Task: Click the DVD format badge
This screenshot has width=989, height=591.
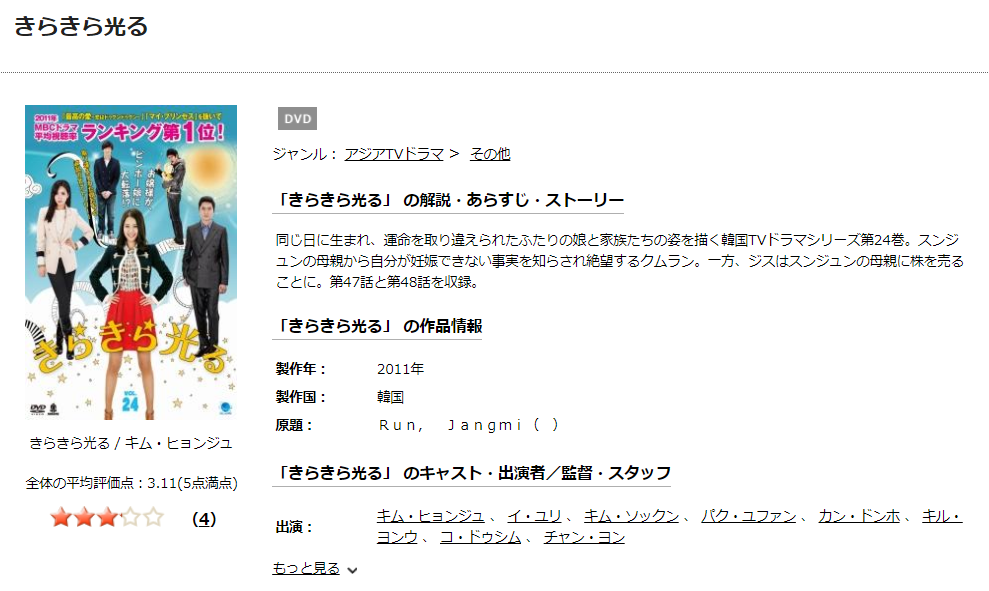Action: [x=298, y=119]
